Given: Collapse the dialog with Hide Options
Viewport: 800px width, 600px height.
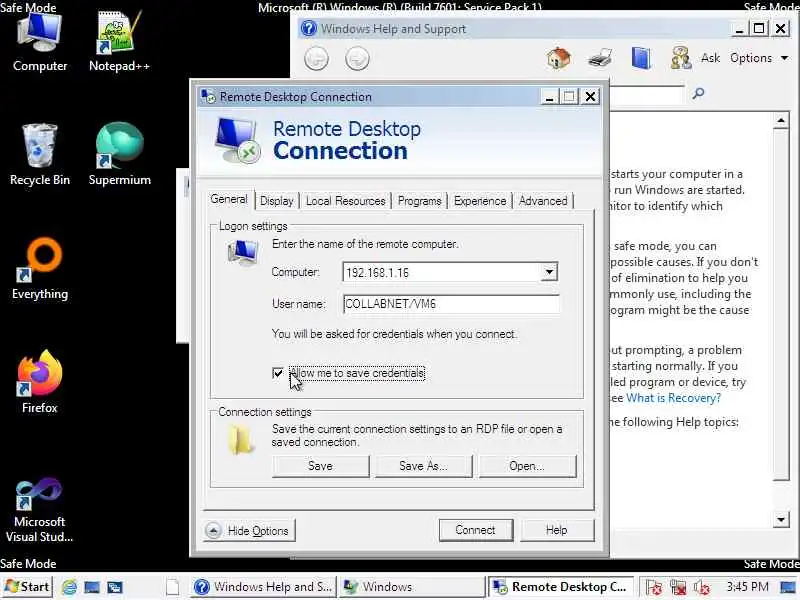Looking at the screenshot, I should 249,531.
